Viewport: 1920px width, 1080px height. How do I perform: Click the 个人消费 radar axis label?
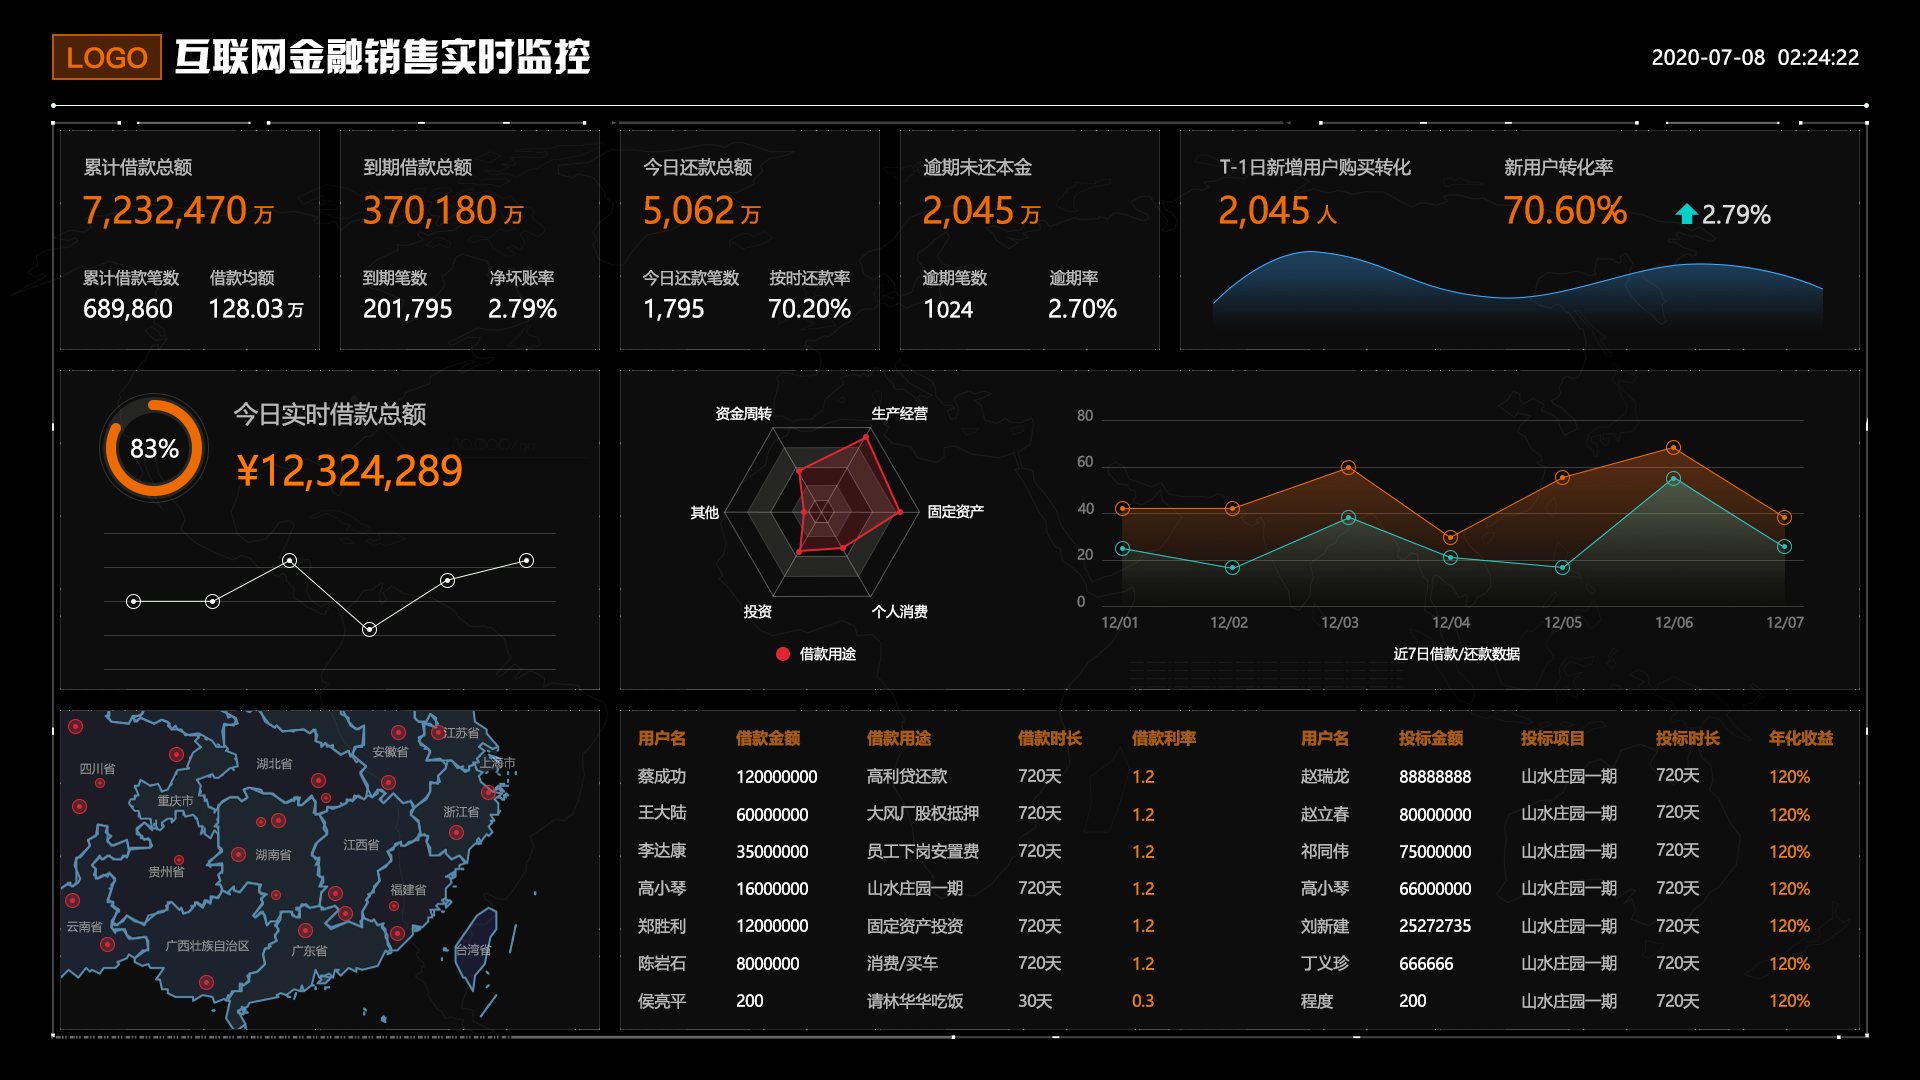(899, 612)
